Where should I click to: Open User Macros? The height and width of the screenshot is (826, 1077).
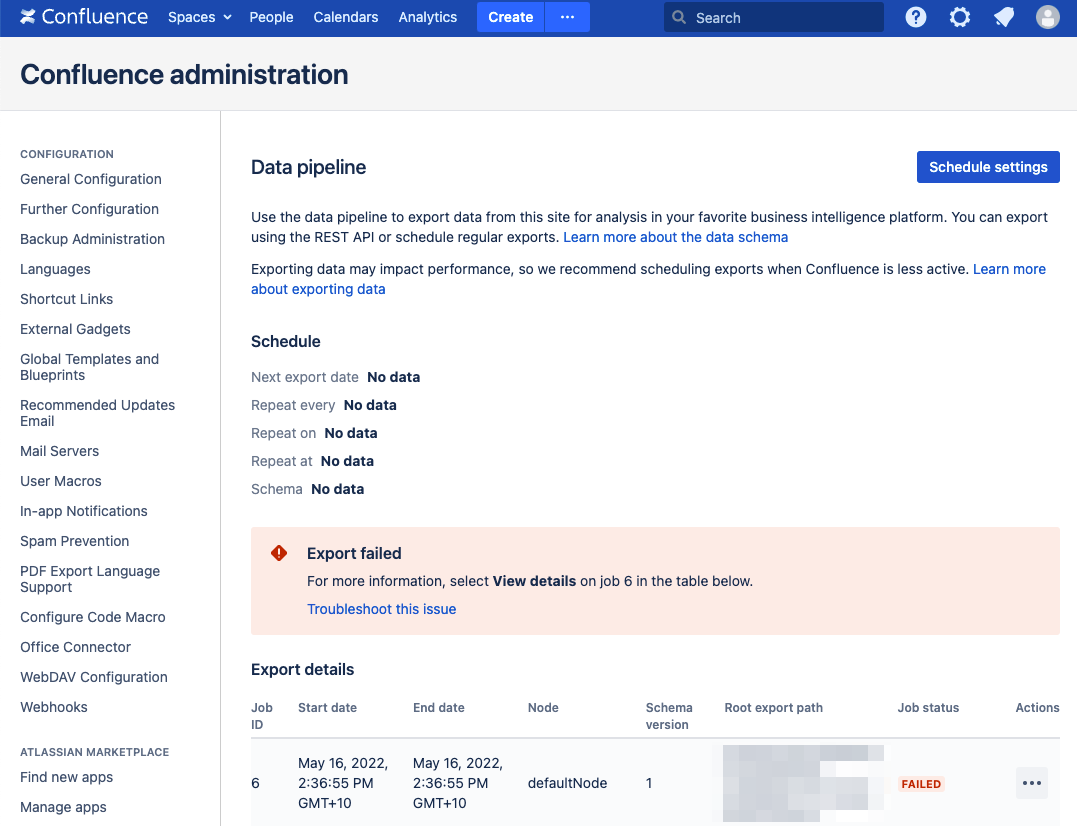click(x=60, y=481)
